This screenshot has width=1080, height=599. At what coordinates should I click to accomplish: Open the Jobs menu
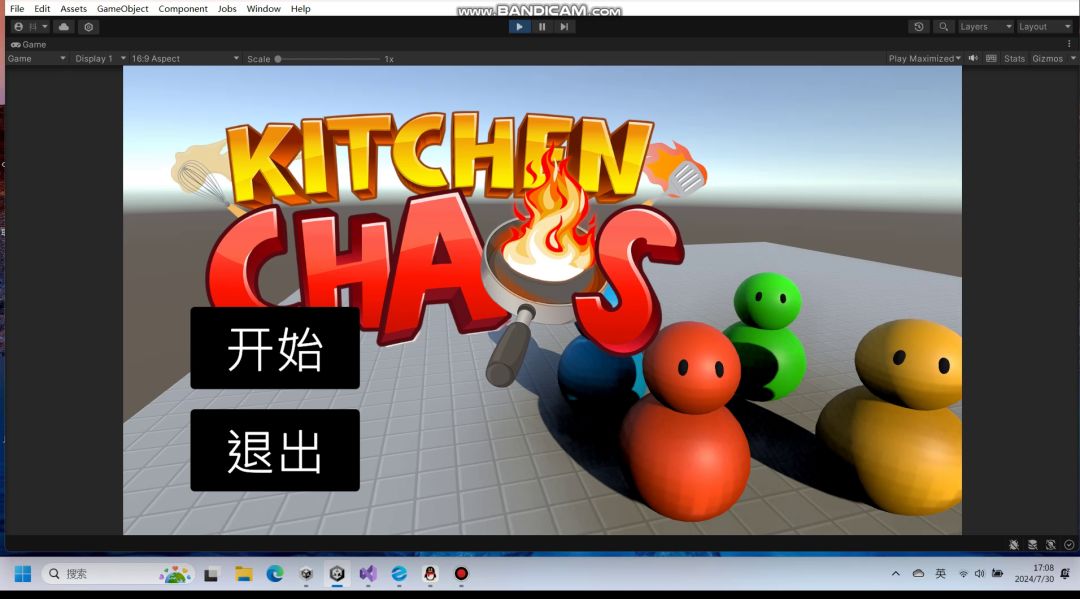[227, 9]
